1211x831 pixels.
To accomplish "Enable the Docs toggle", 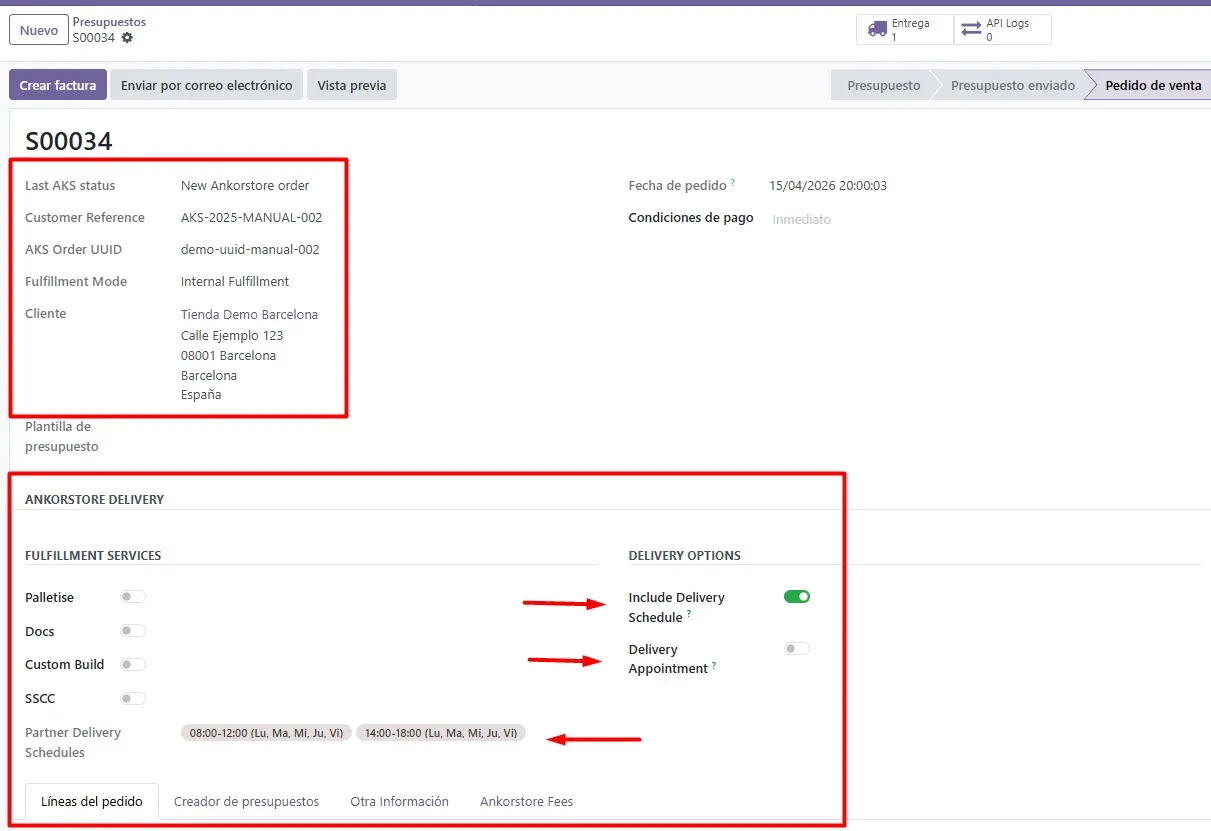I will 132,631.
